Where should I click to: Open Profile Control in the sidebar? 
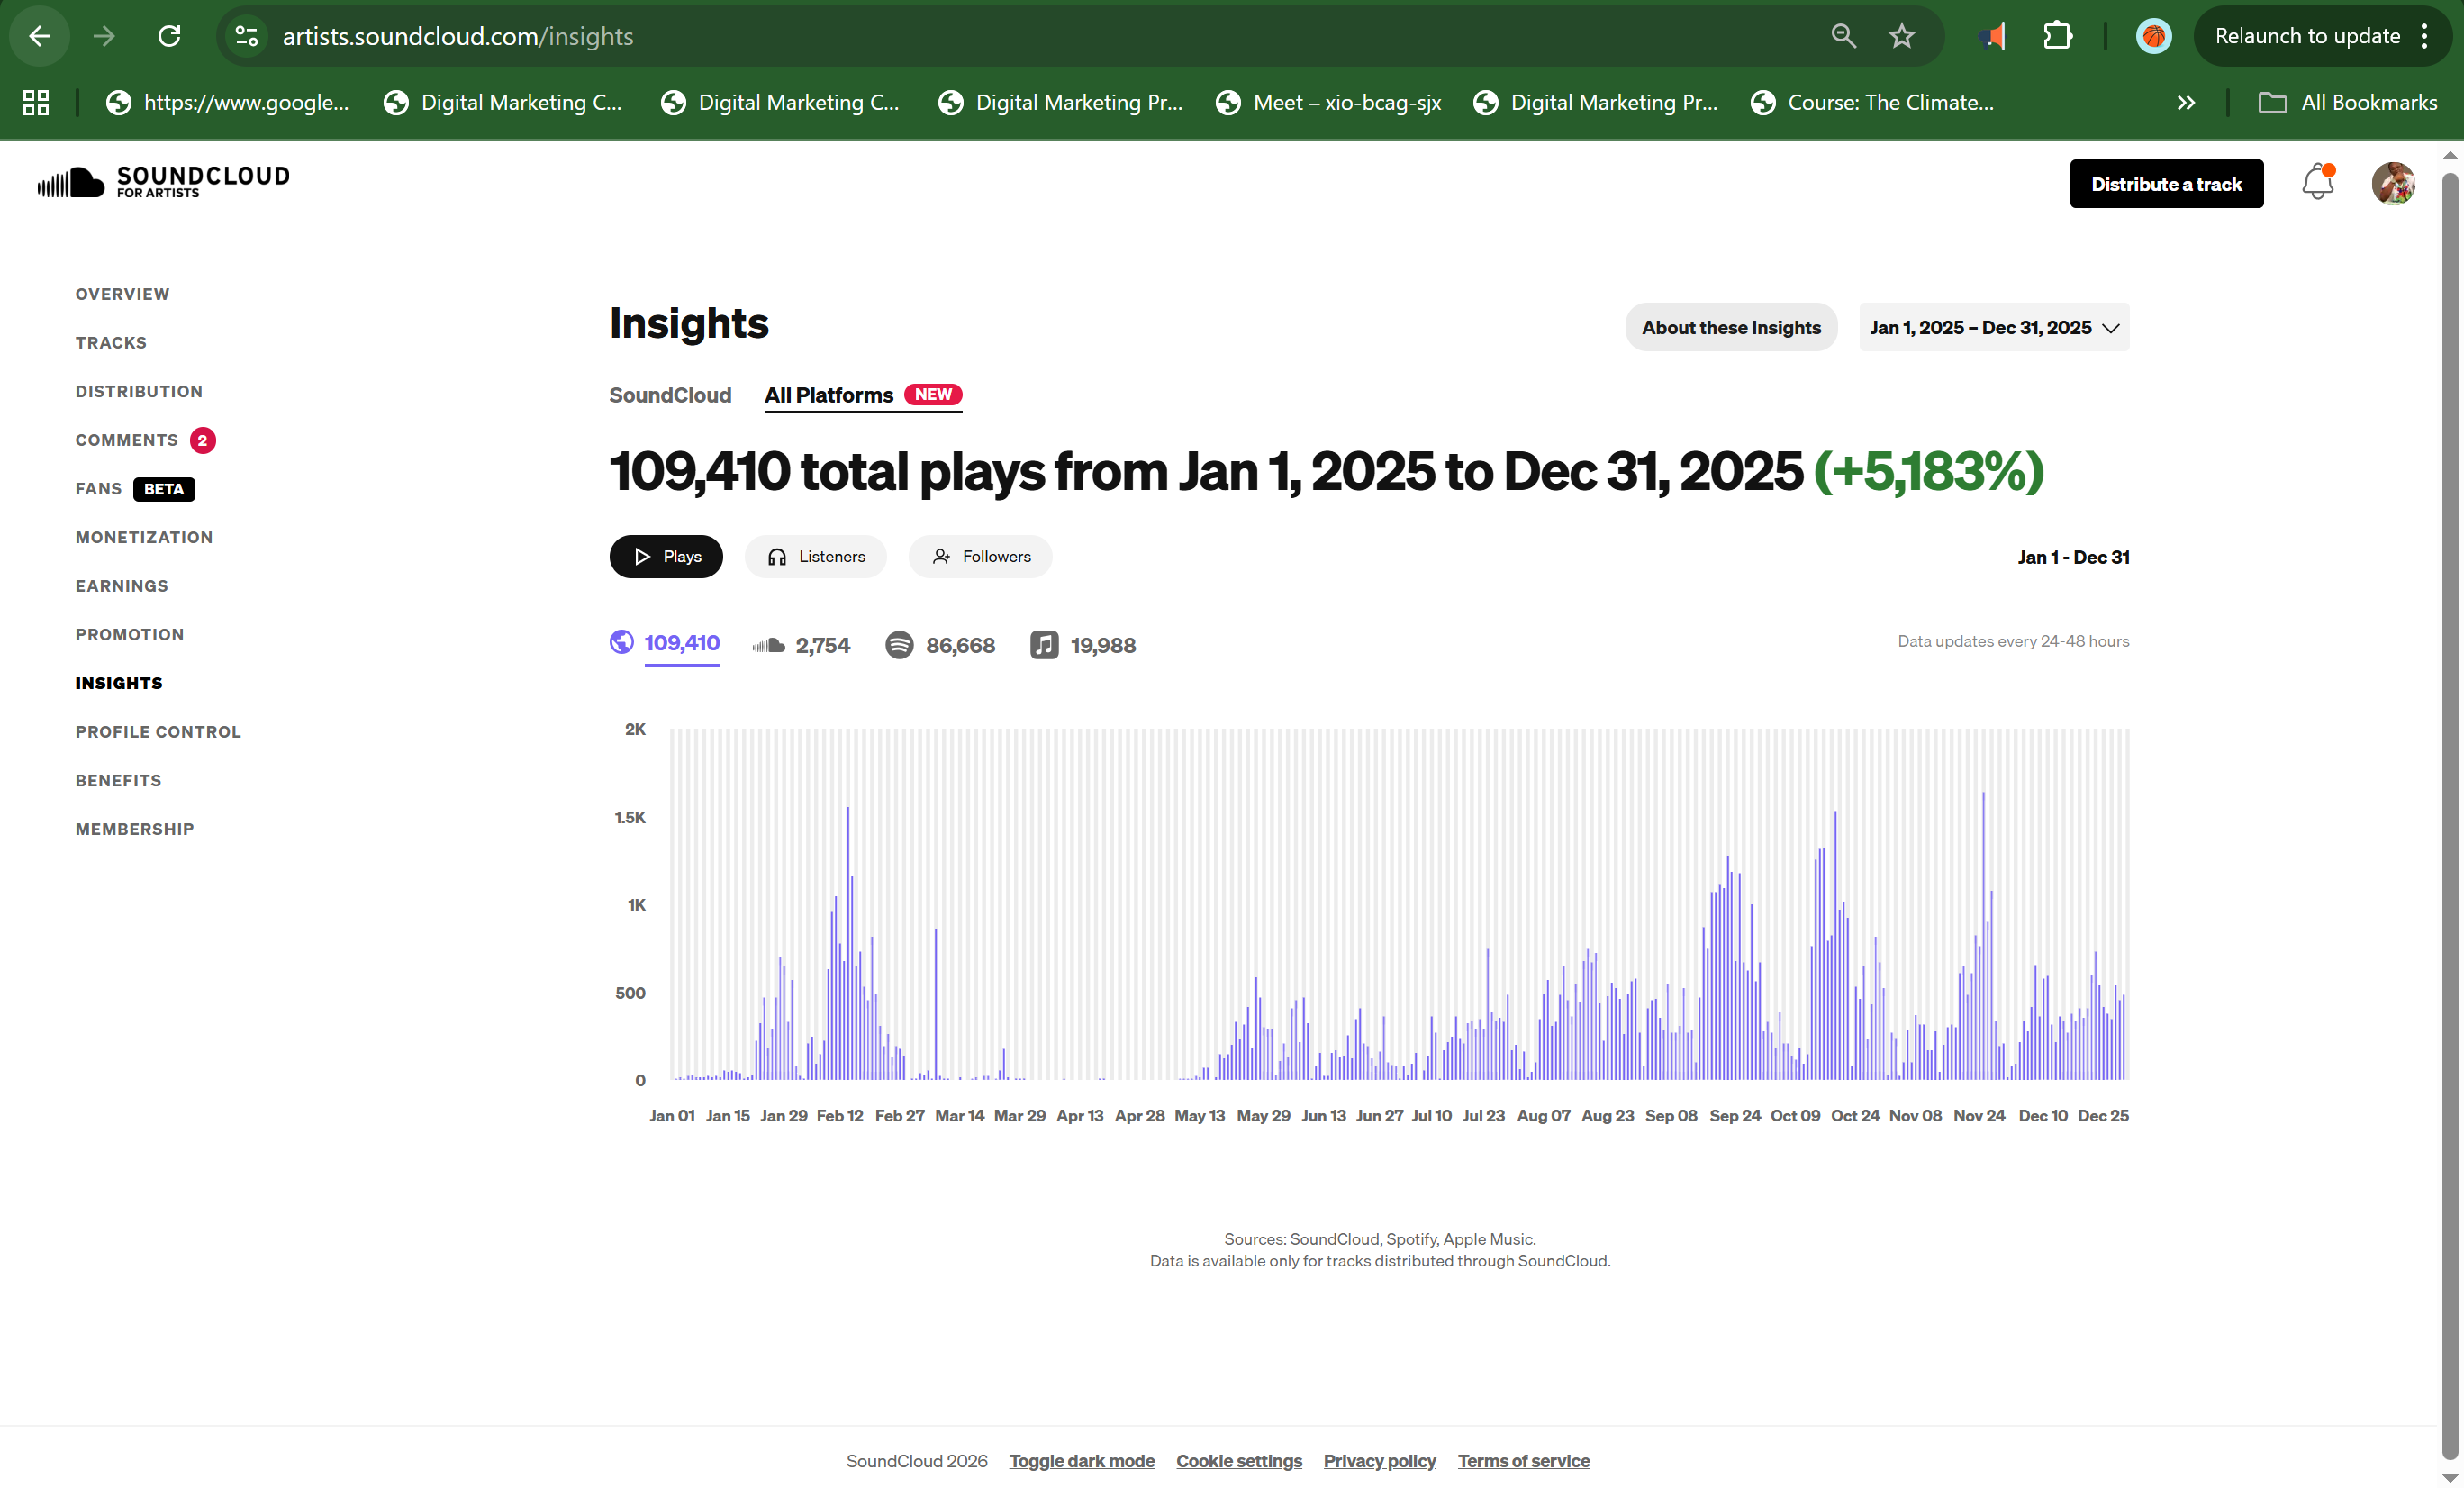(158, 732)
